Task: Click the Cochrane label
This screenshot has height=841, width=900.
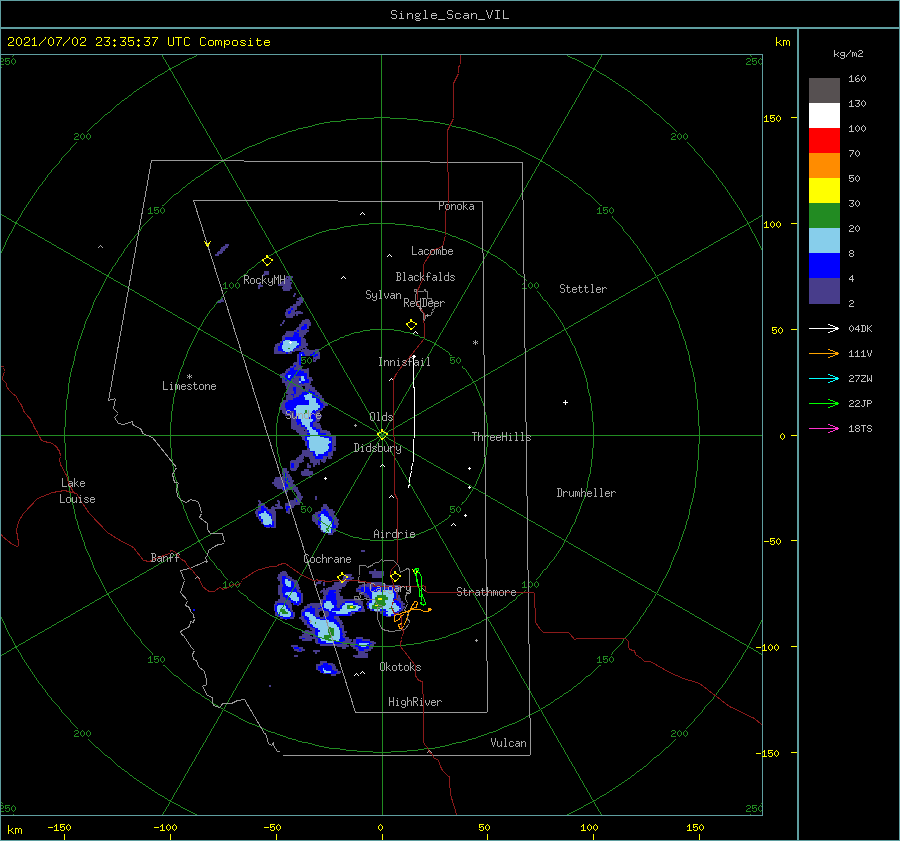Action: tap(327, 559)
